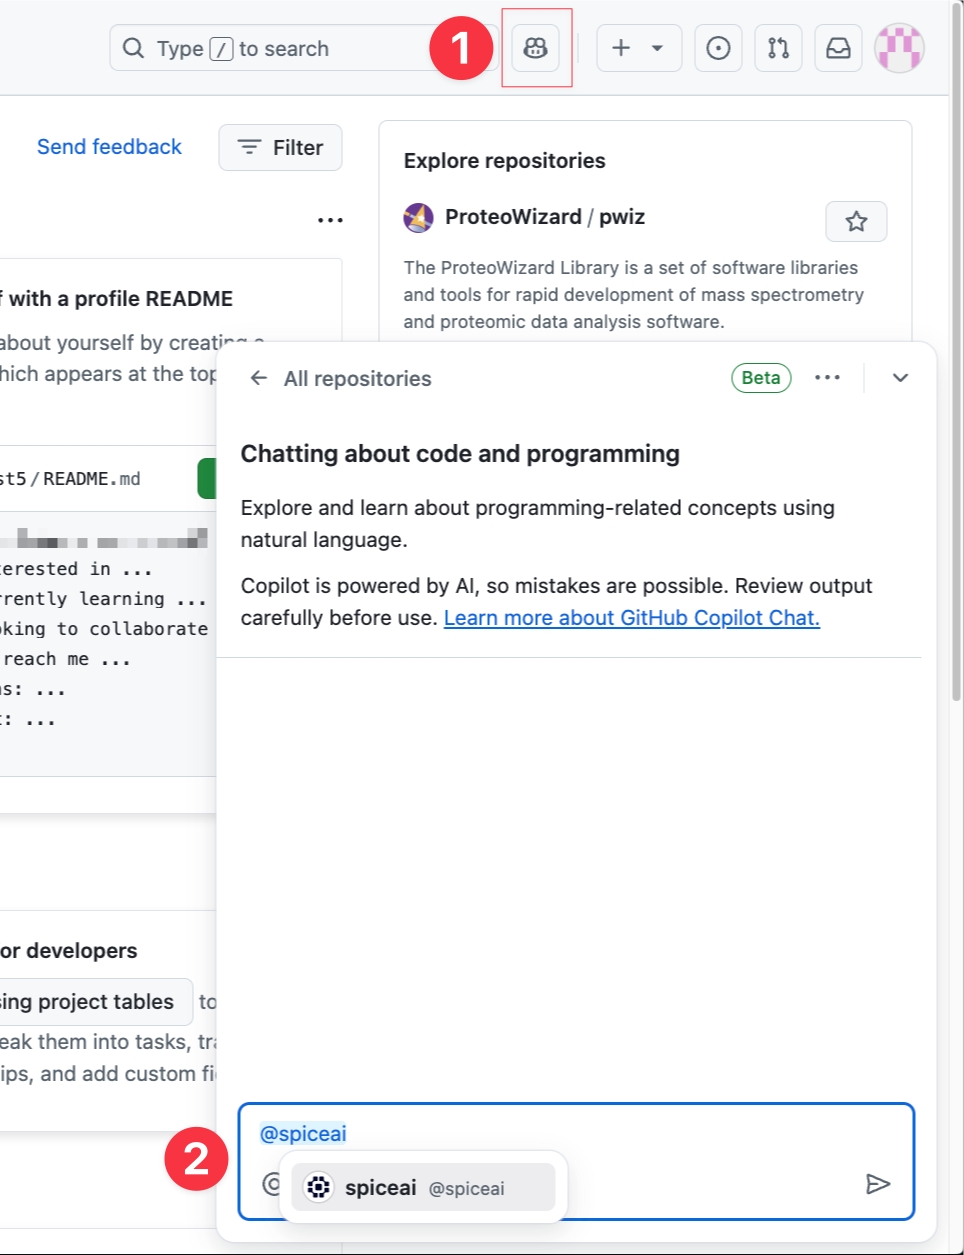The height and width of the screenshot is (1255, 964).
Task: Open the feed three-dots options menu
Action: coord(330,220)
